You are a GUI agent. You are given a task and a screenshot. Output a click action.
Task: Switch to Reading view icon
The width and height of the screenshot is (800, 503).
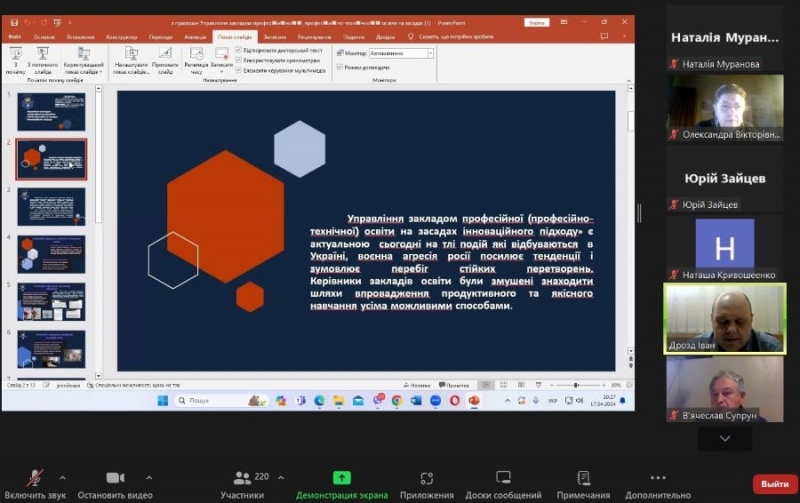pyautogui.click(x=521, y=385)
